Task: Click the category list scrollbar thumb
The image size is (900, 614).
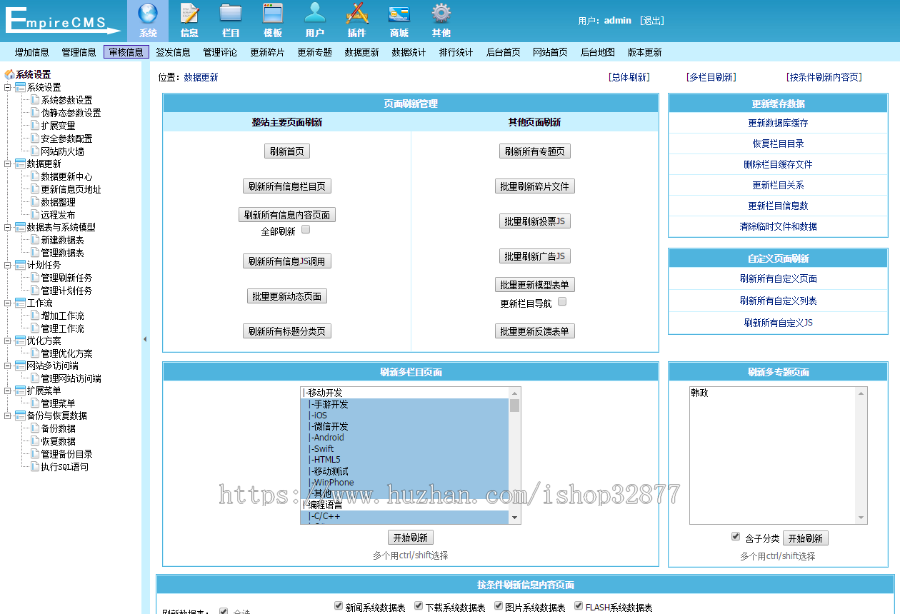Action: tap(514, 406)
